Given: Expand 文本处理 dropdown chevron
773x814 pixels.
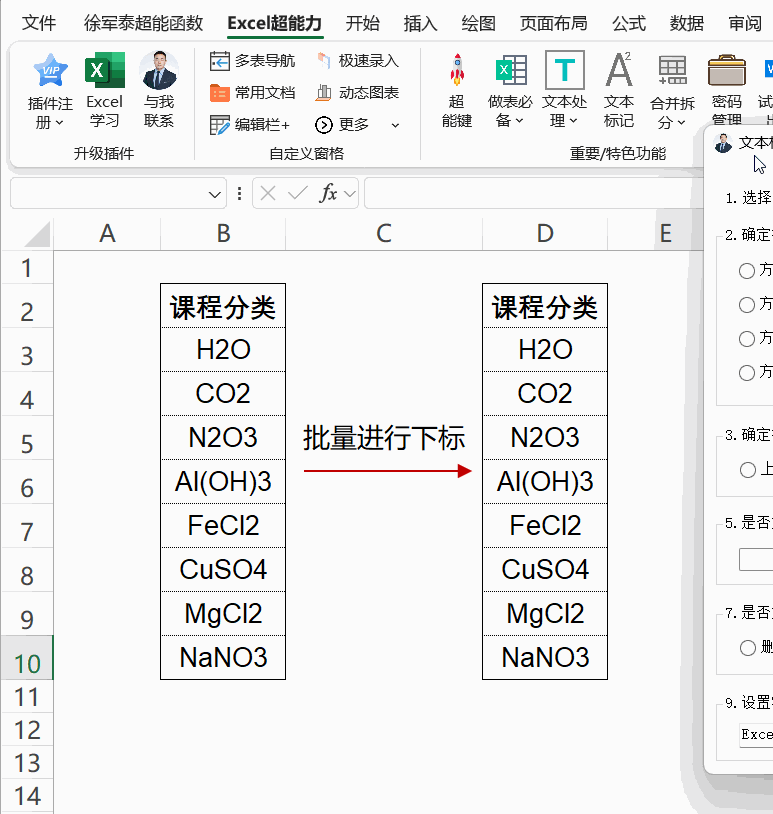Looking at the screenshot, I should pyautogui.click(x=573, y=121).
